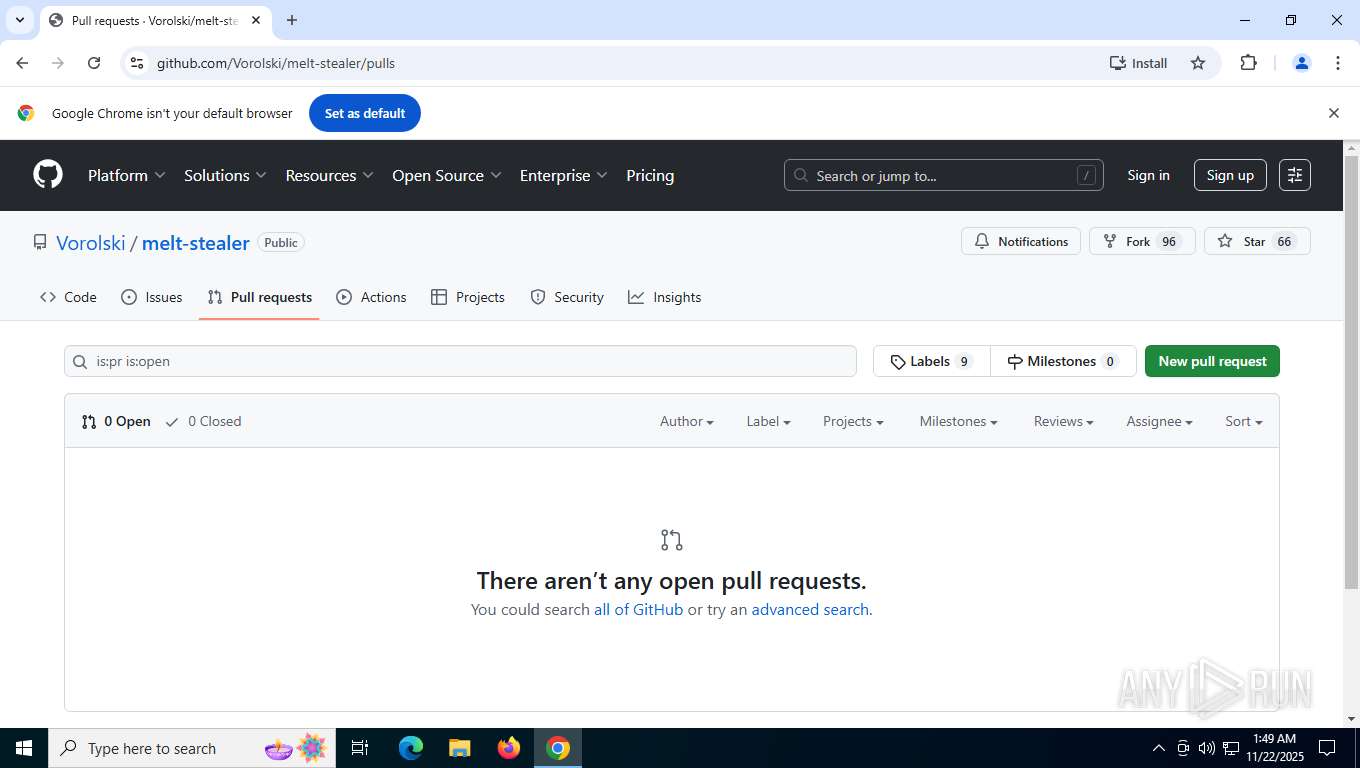Screen dimensions: 1360x768
Task: Click the volume speaker tray icon
Action: point(1206,748)
